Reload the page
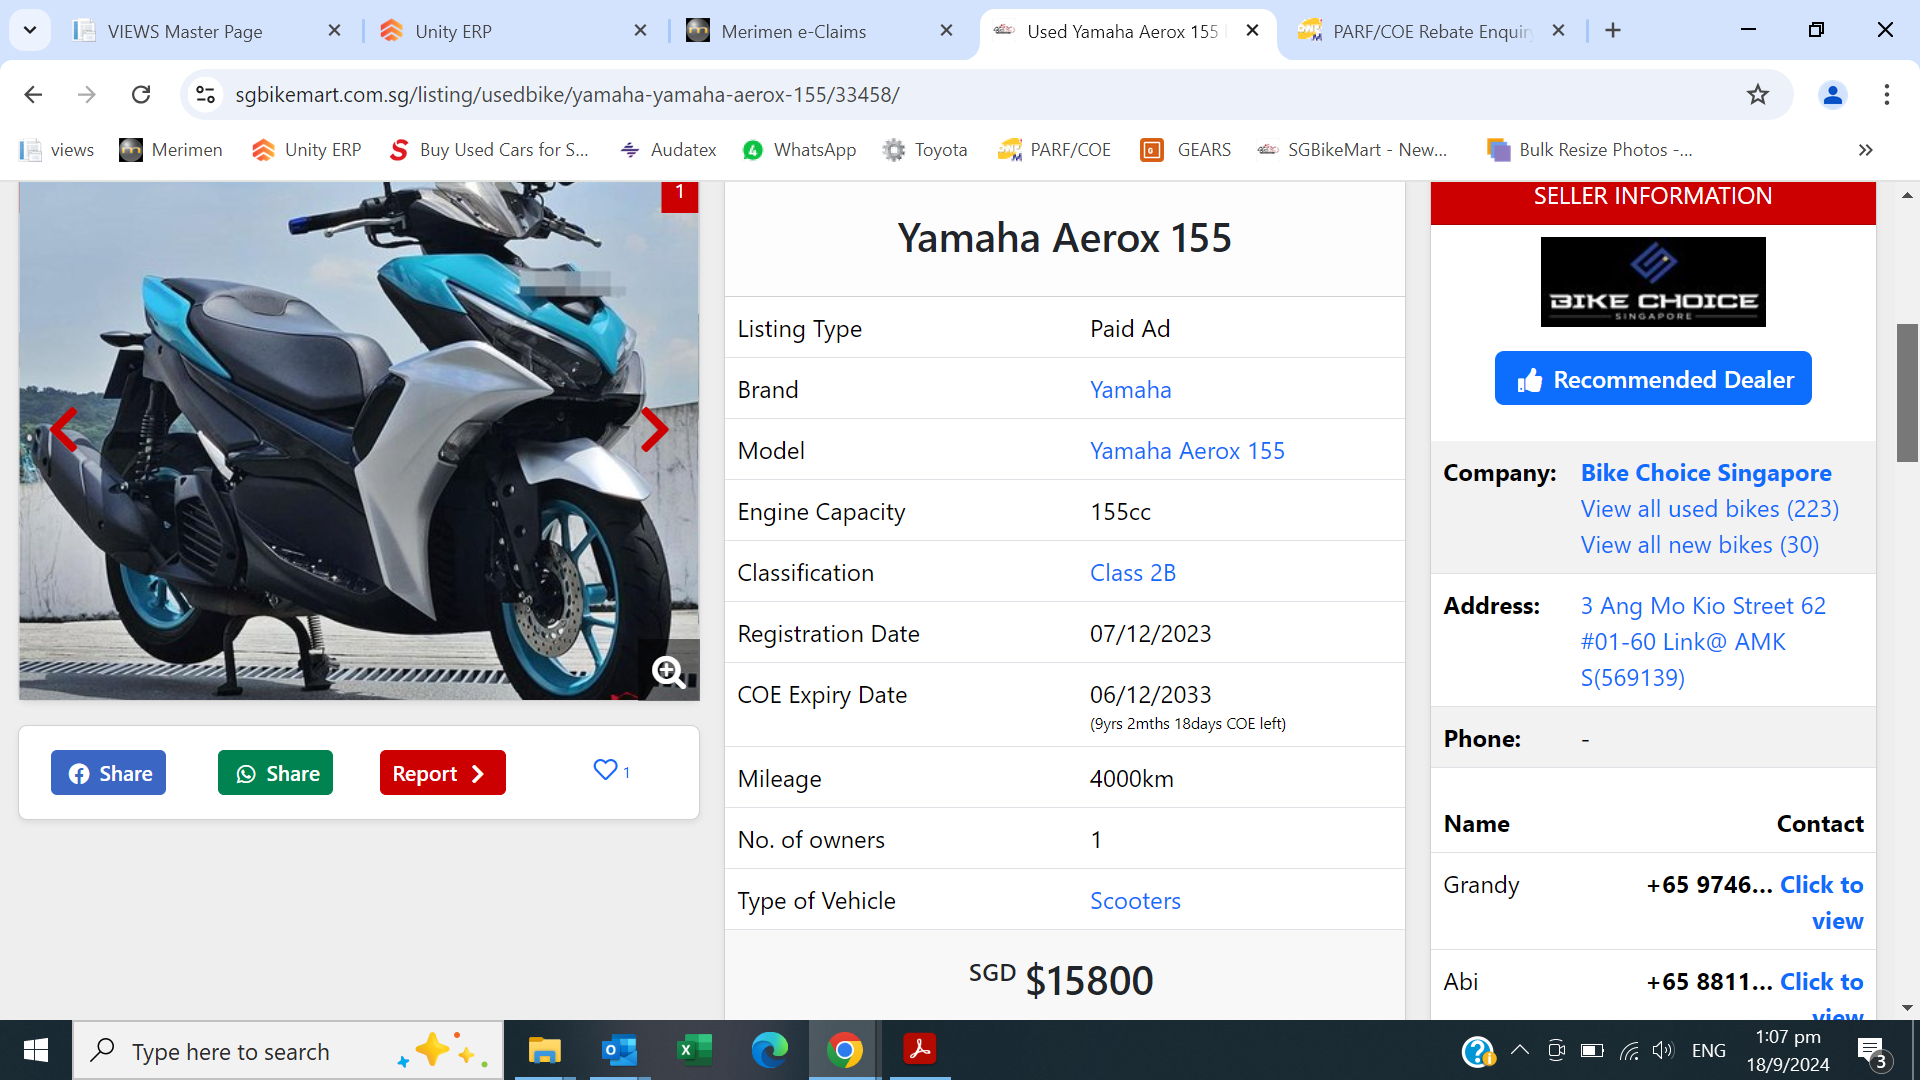The width and height of the screenshot is (1920, 1080). 141,95
